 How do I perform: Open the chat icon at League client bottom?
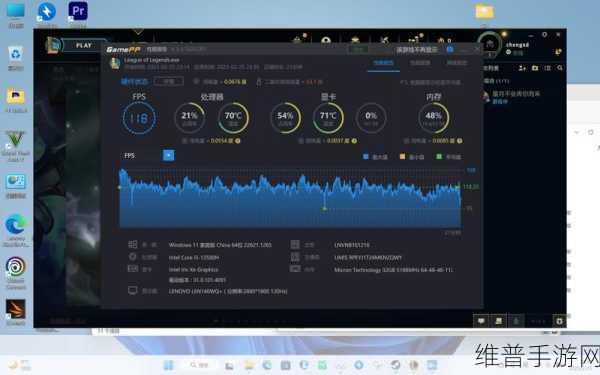click(481, 321)
